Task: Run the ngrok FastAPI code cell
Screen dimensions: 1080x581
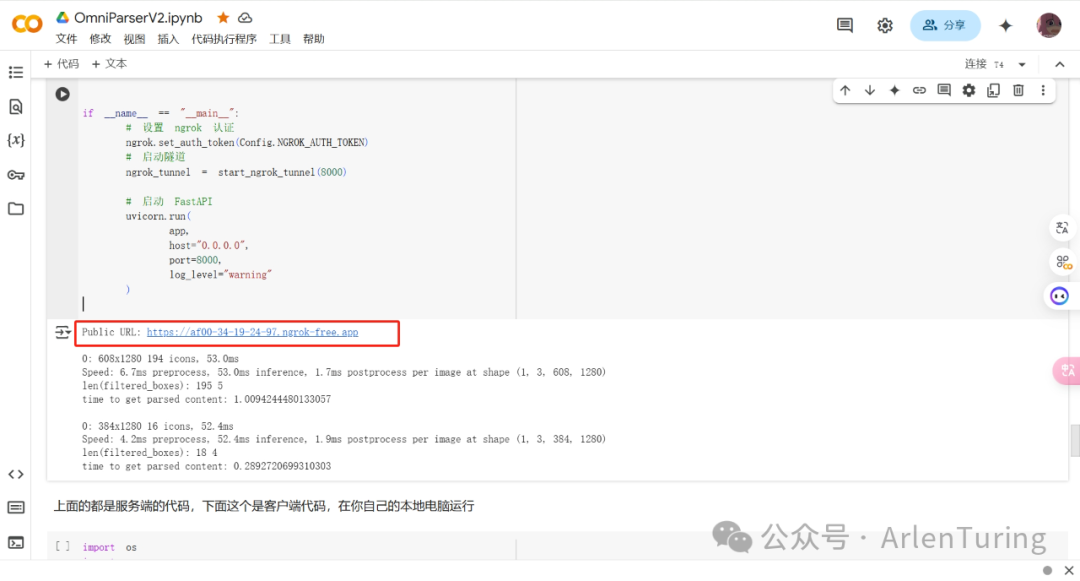Action: [63, 94]
